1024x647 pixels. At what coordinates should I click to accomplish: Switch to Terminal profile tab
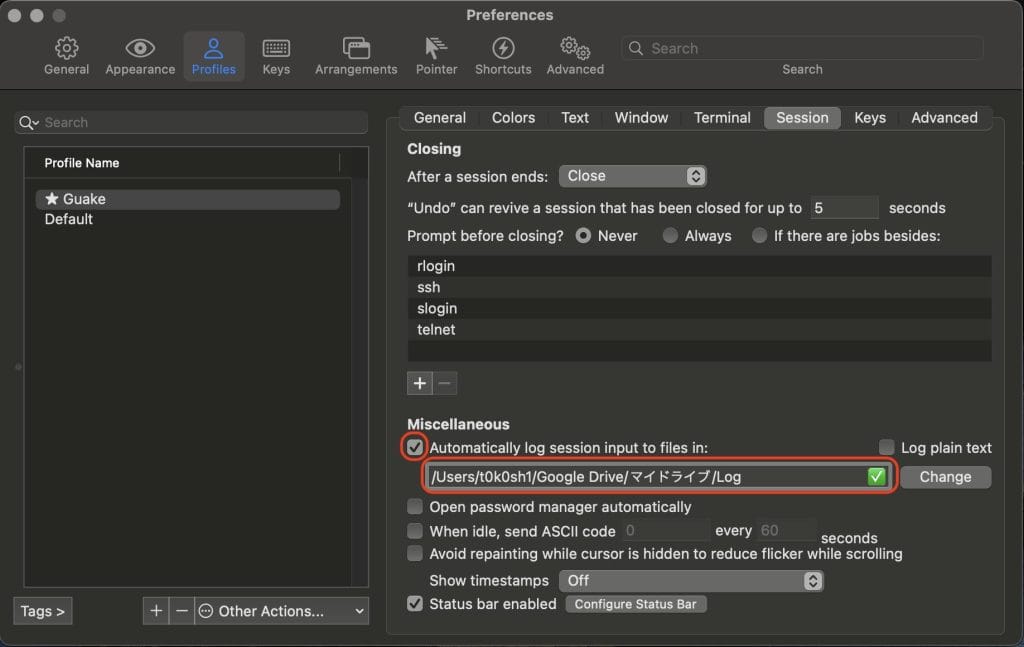pos(722,118)
